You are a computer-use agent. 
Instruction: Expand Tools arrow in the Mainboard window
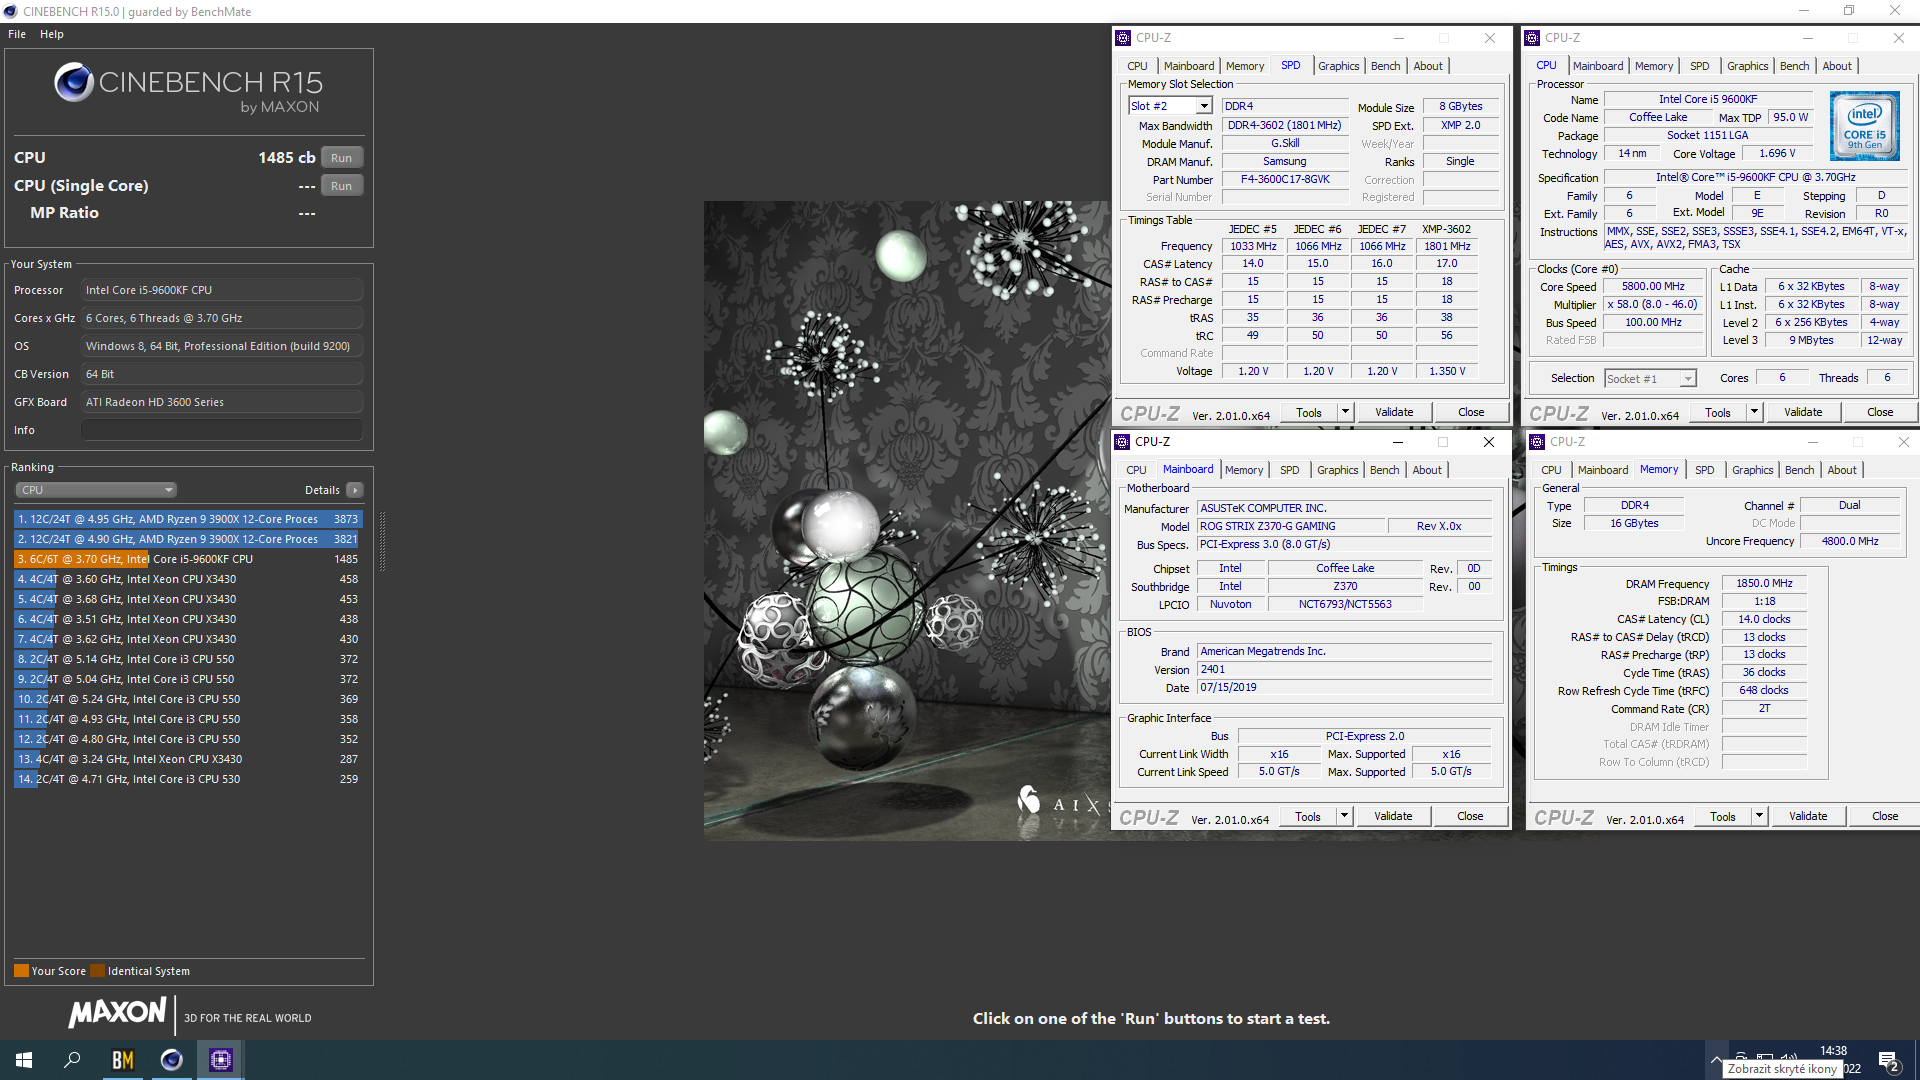tap(1344, 816)
